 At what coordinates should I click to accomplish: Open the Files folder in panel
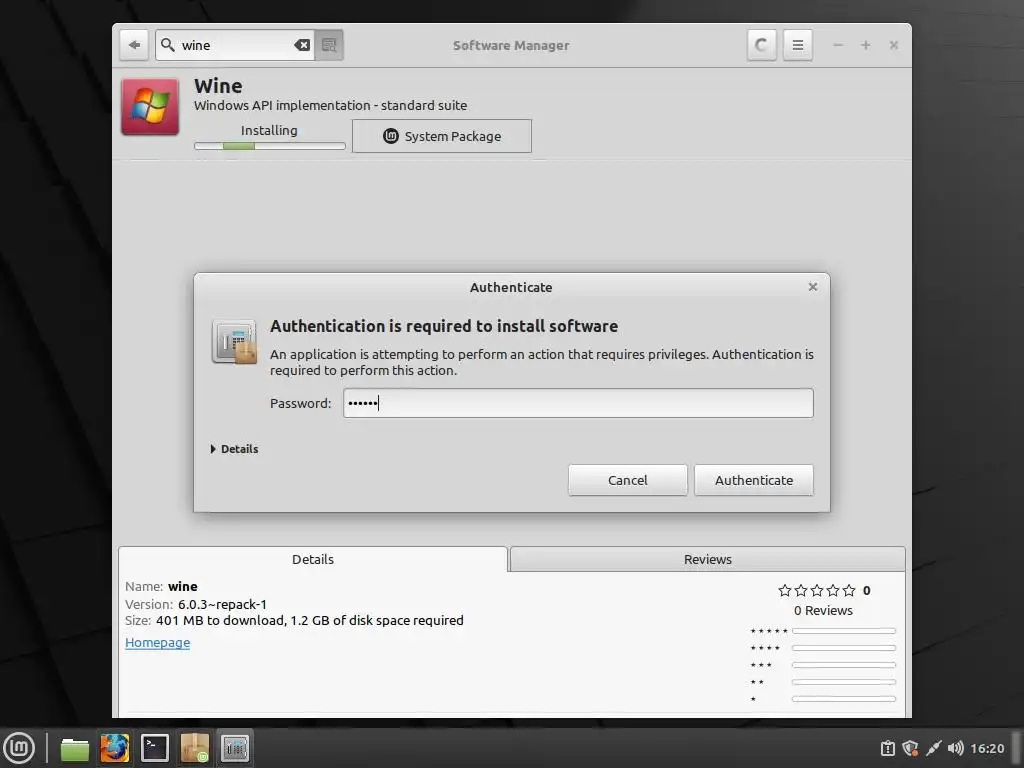coord(74,748)
